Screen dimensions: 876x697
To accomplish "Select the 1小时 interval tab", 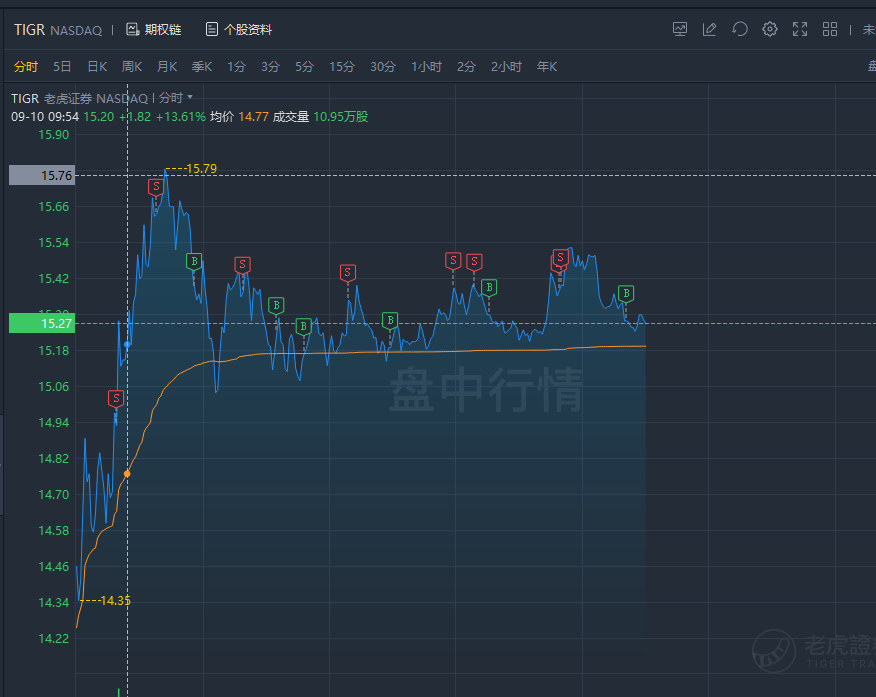I will pos(426,66).
